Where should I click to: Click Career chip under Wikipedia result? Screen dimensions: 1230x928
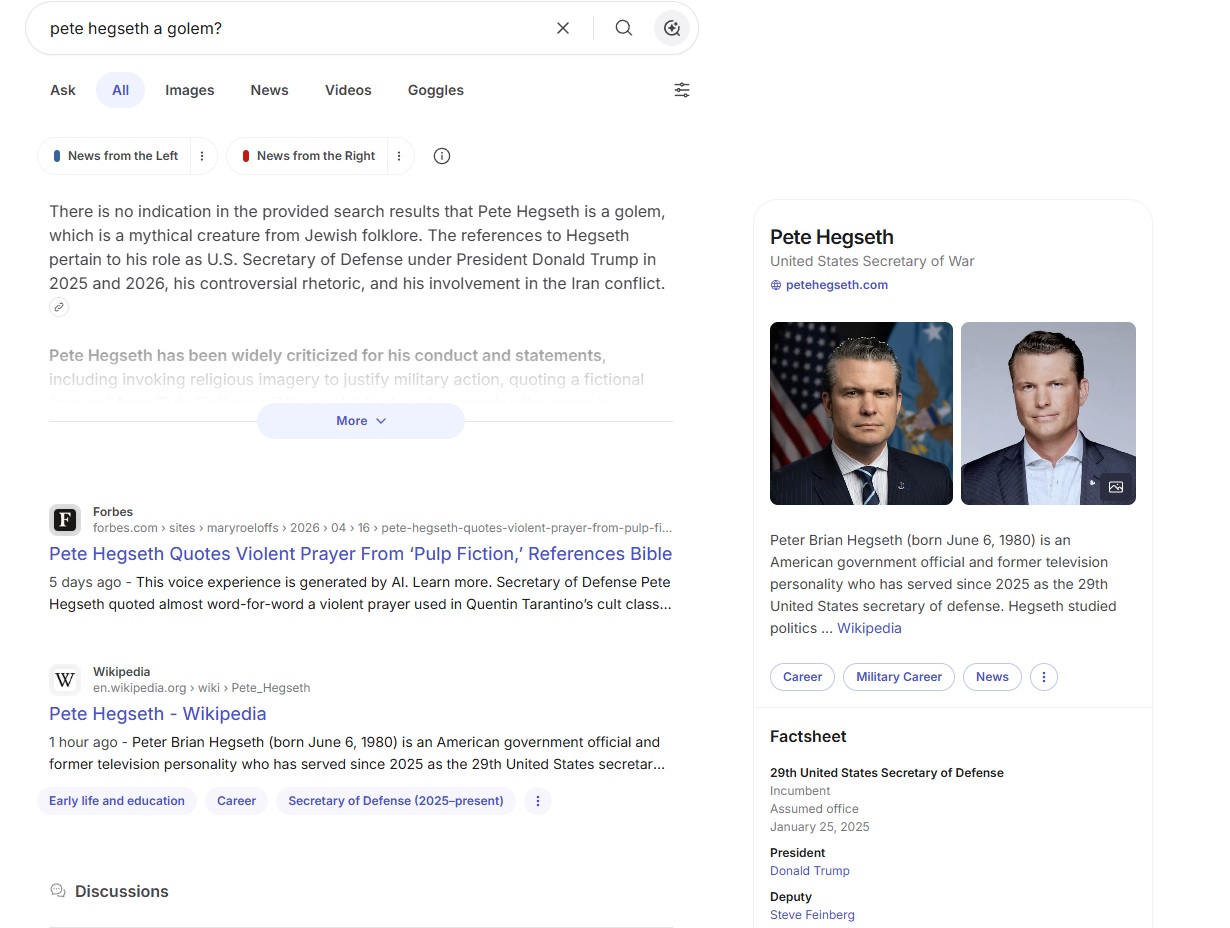click(237, 801)
